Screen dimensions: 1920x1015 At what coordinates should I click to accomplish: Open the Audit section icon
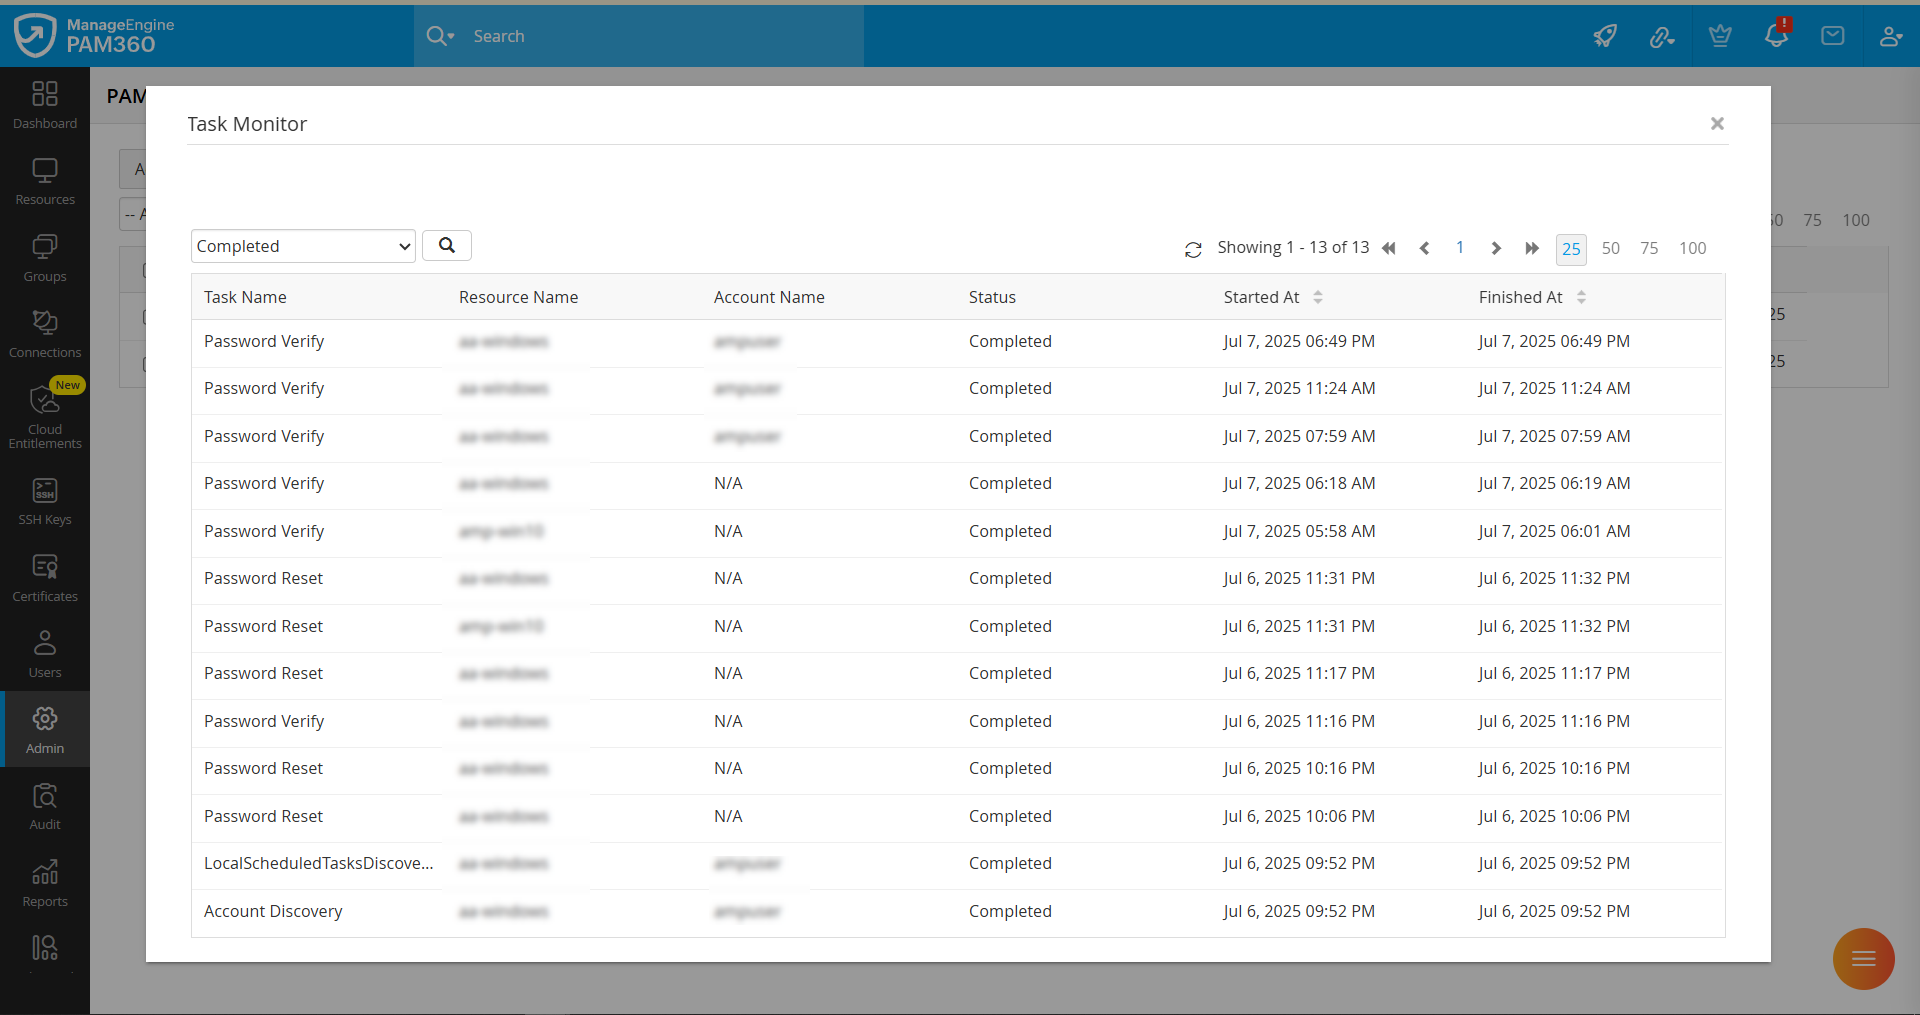(x=44, y=803)
